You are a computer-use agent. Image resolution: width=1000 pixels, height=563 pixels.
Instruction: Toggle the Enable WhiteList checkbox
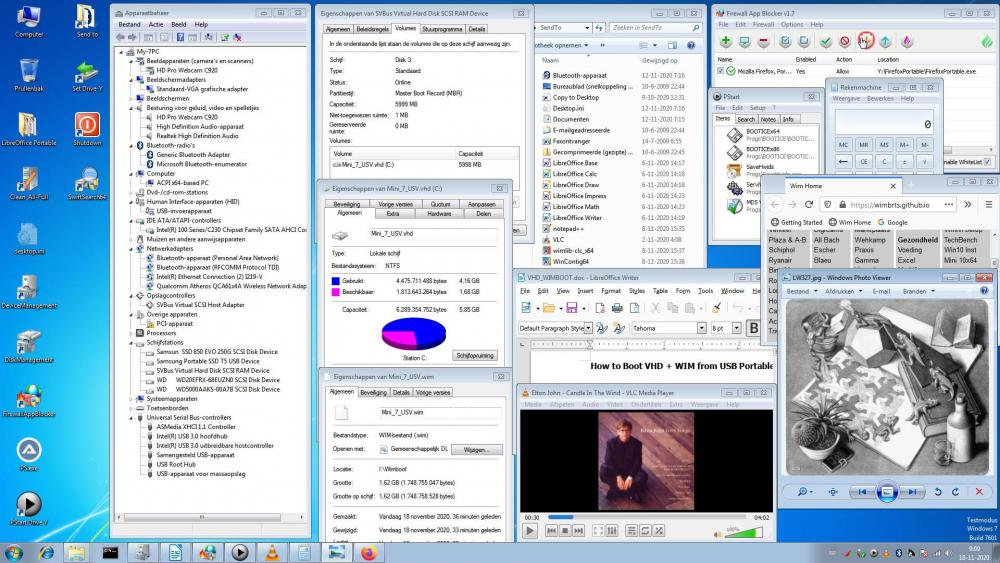coord(988,162)
